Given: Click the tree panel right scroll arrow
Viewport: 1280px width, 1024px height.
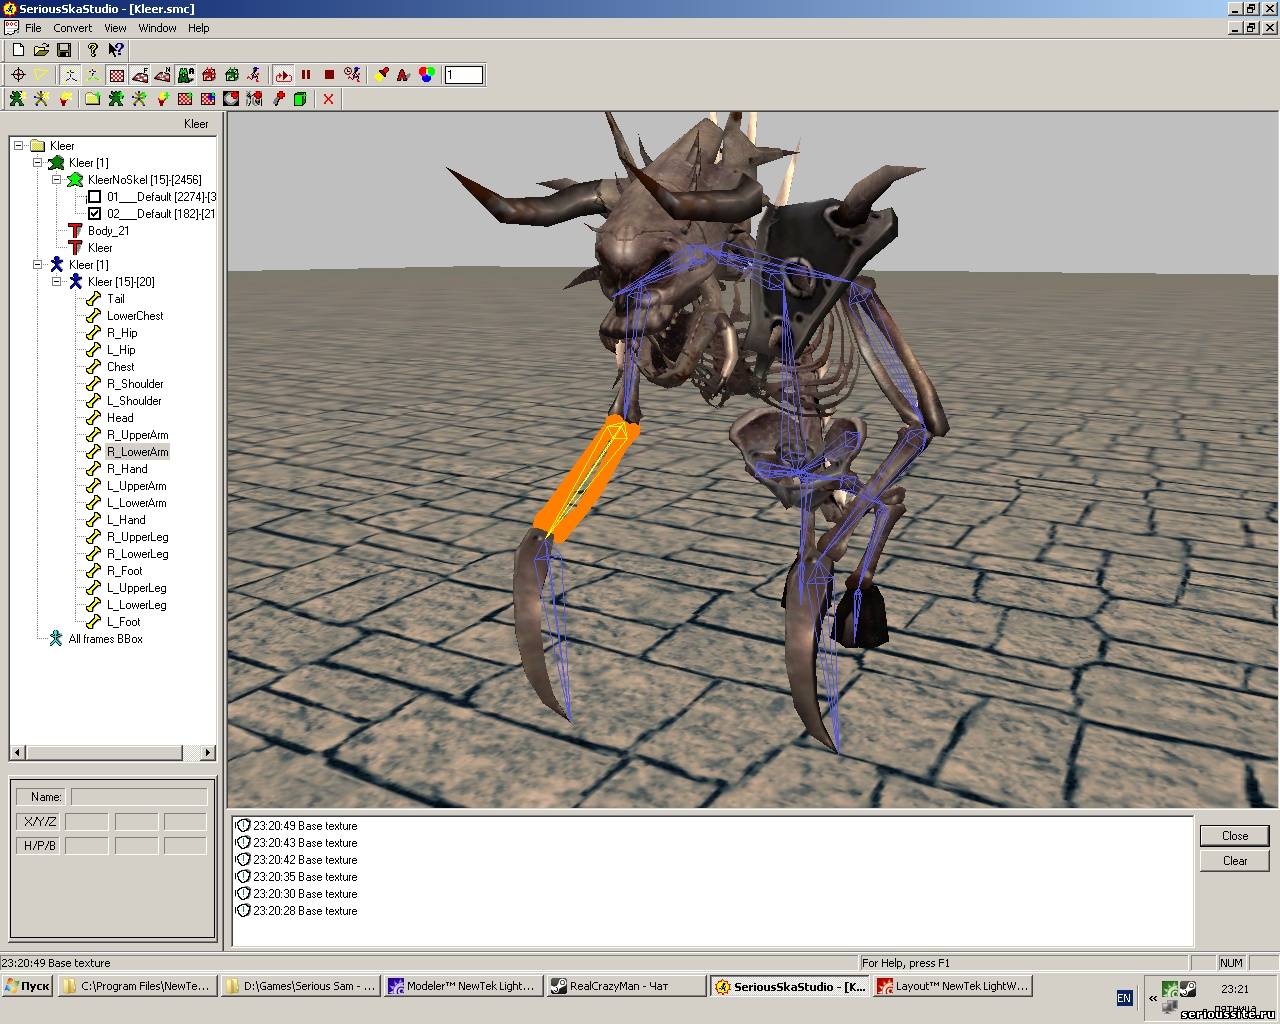Looking at the screenshot, I should [x=207, y=752].
